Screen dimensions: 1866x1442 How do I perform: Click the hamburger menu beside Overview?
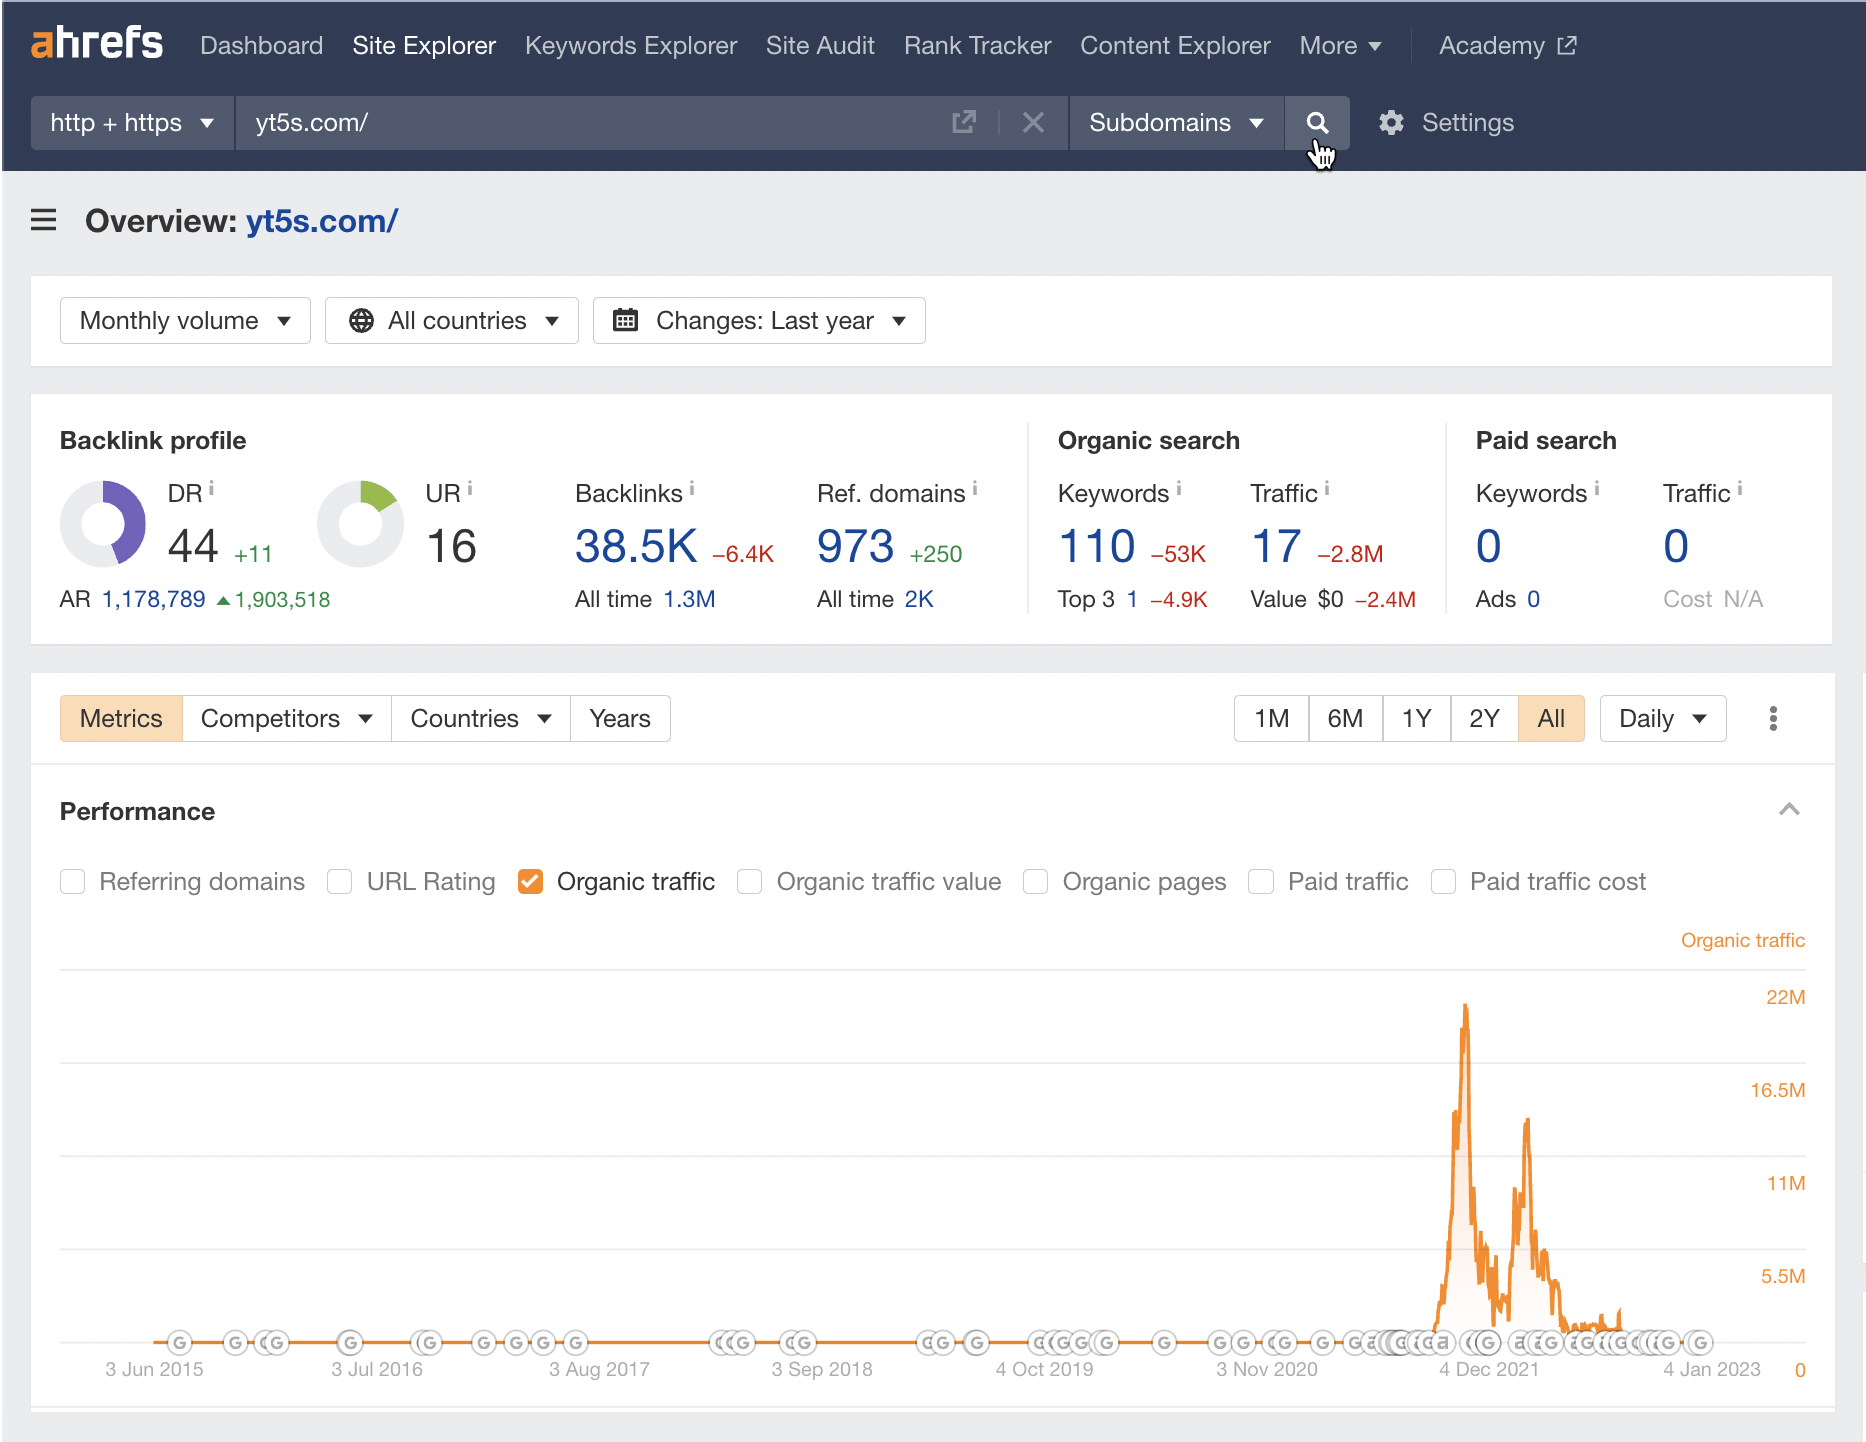pos(44,220)
